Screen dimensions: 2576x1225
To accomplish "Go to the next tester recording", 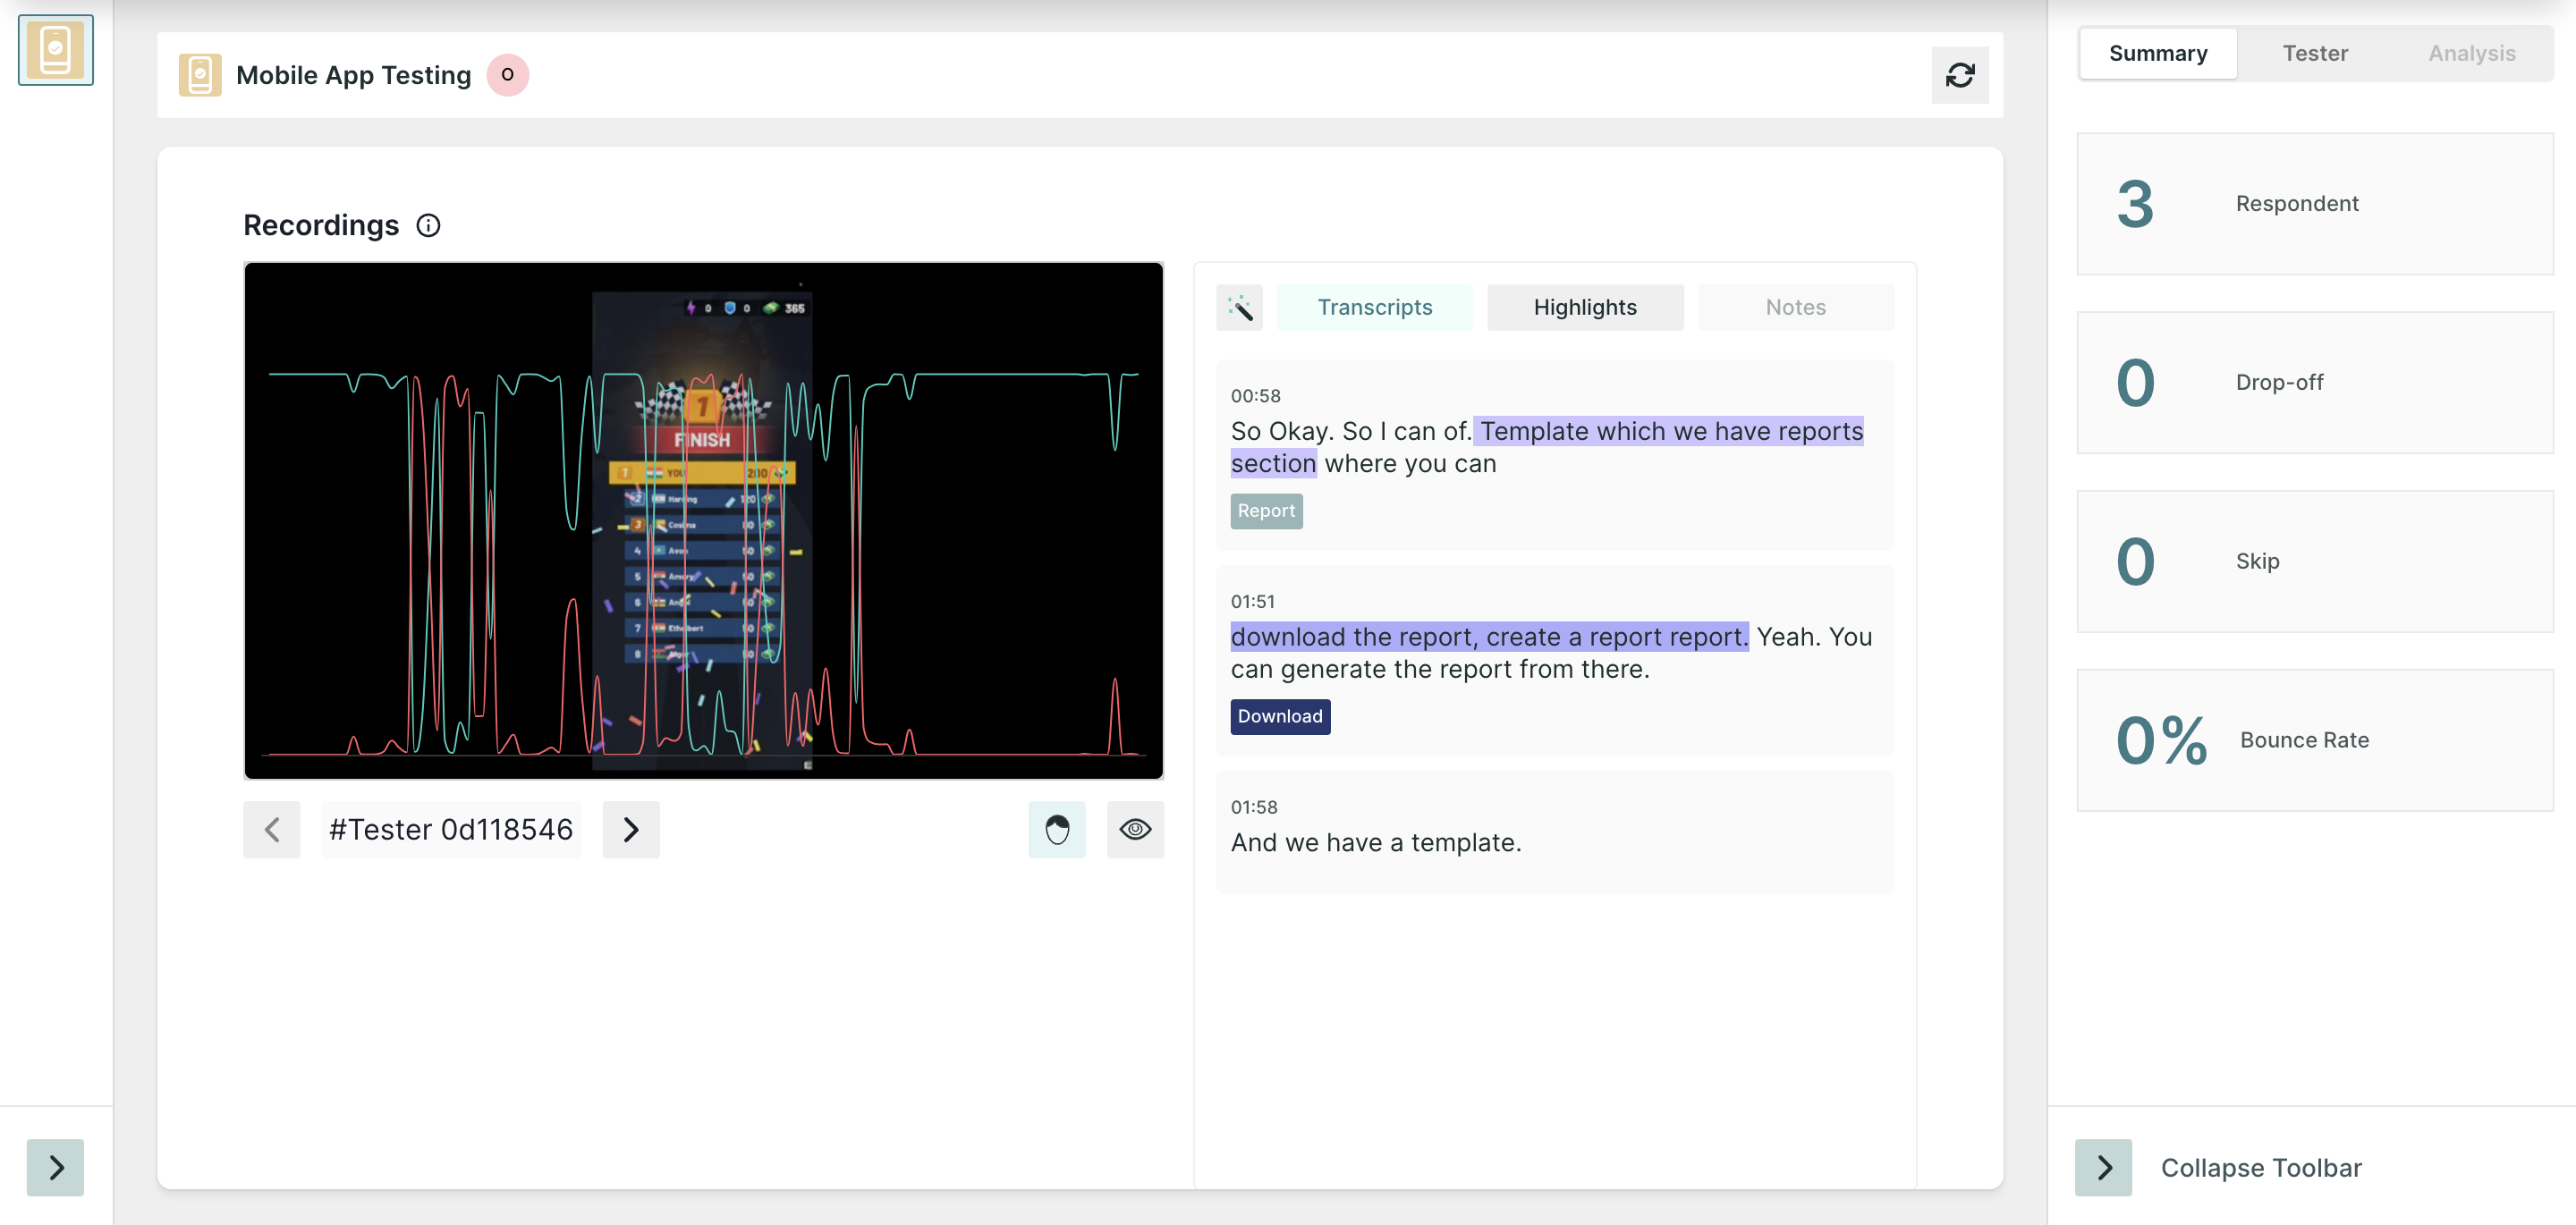I will pos(631,830).
